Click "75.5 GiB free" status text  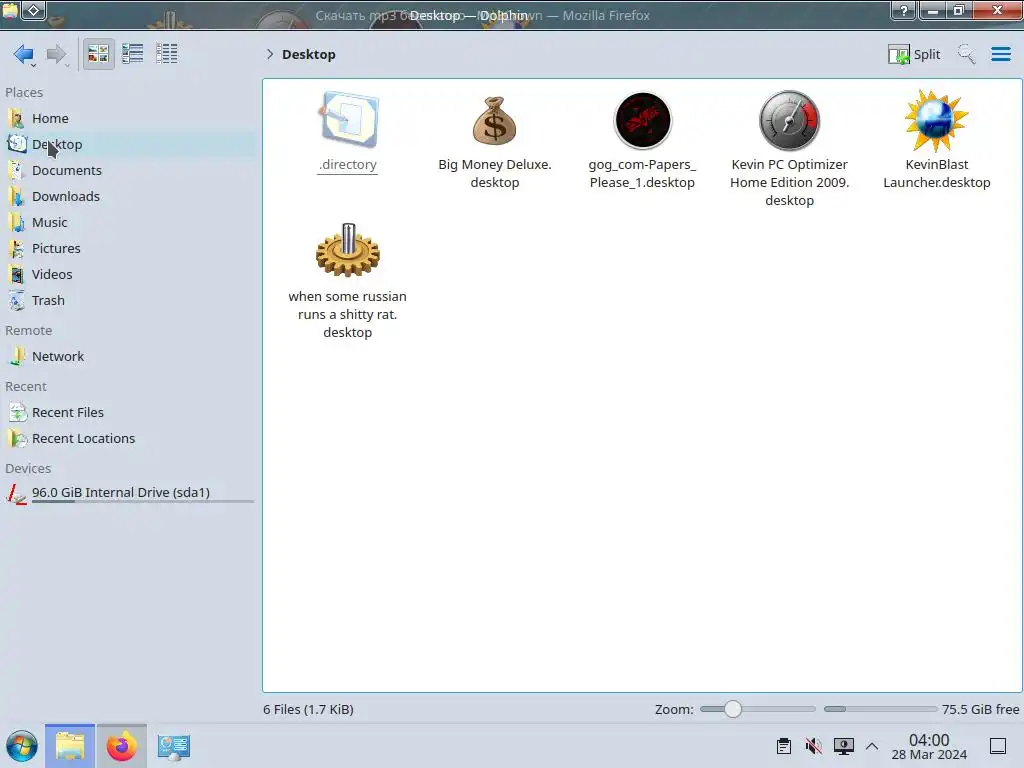(980, 709)
